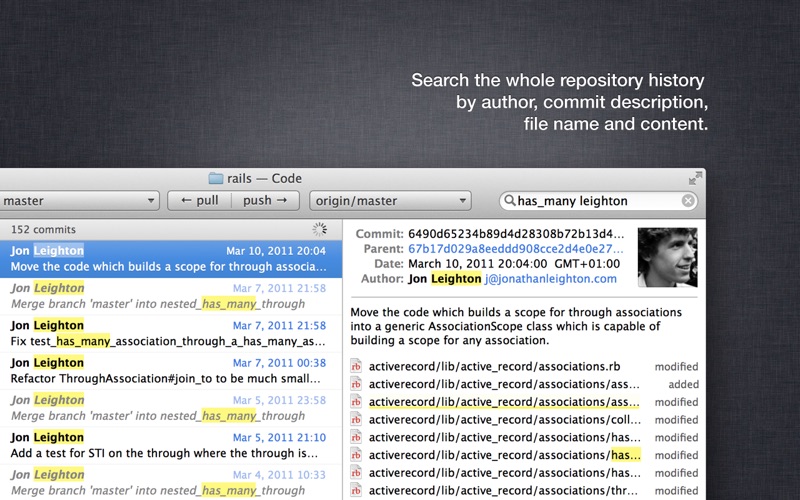
Task: Select the Add a test for STI commit
Action: (168, 445)
